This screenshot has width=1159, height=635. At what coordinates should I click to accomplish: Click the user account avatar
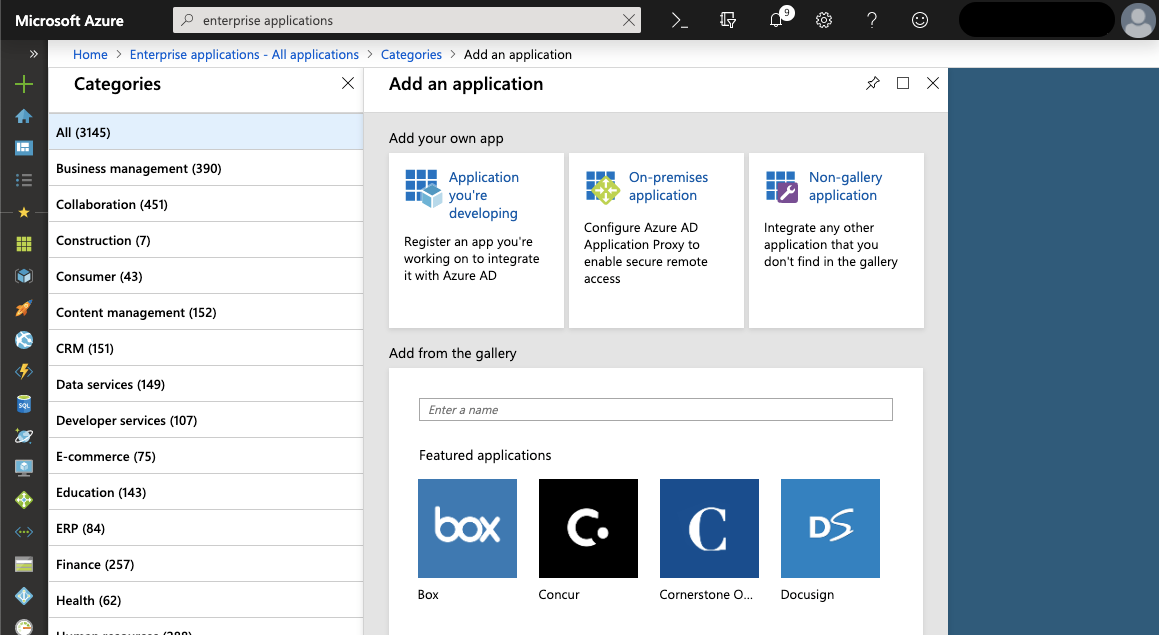[1138, 20]
